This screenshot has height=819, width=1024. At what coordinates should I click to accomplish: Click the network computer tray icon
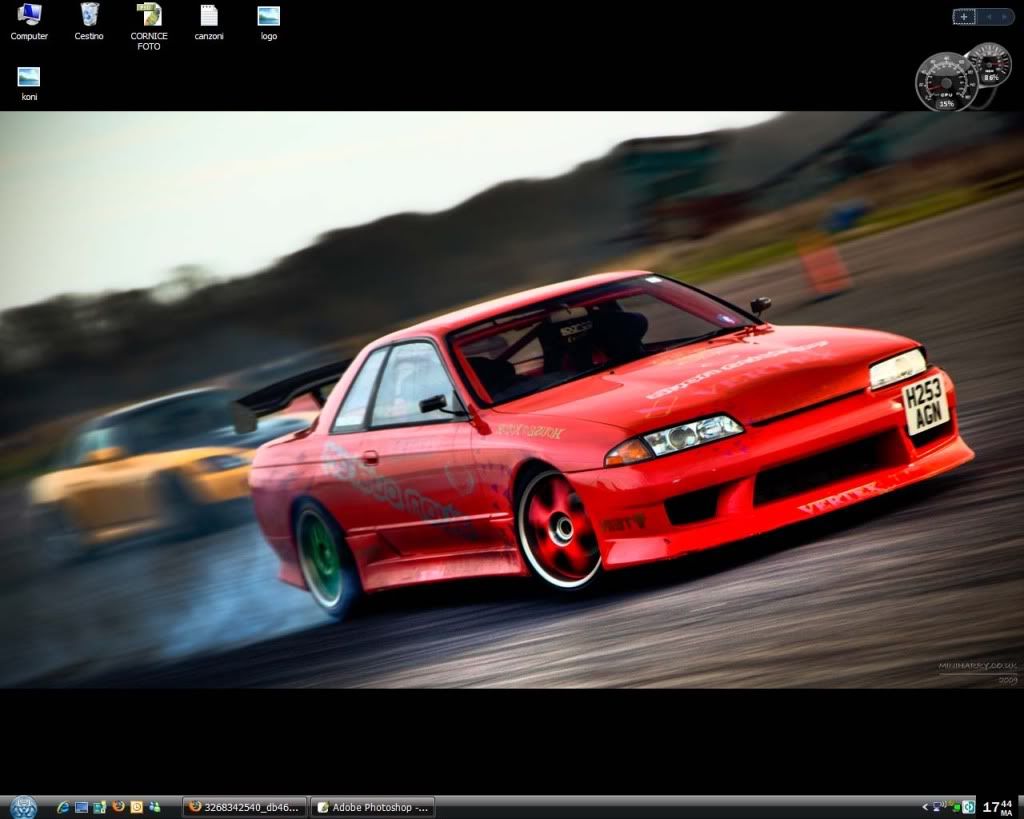(938, 807)
